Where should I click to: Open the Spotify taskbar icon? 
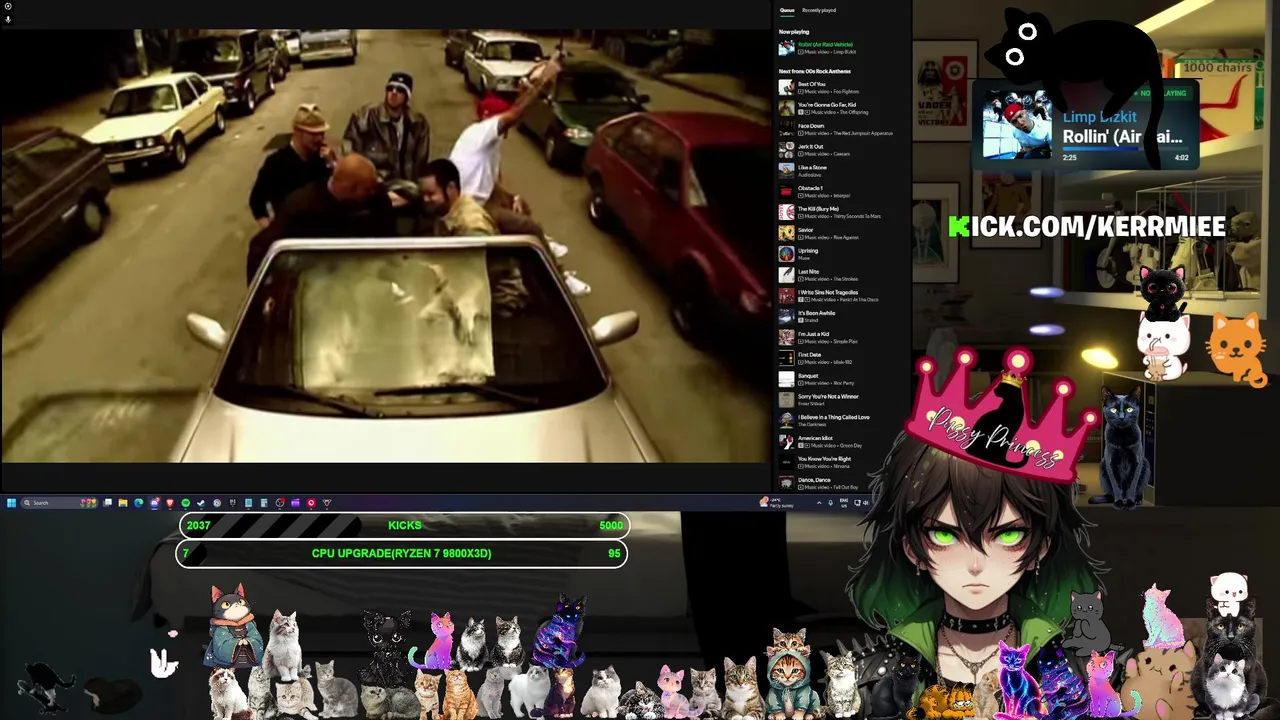[185, 503]
